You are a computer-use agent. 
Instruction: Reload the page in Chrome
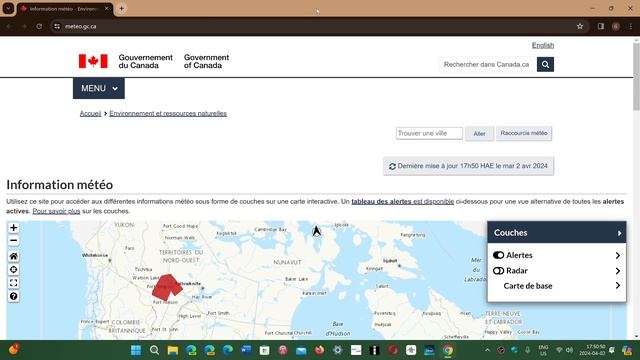[x=39, y=27]
